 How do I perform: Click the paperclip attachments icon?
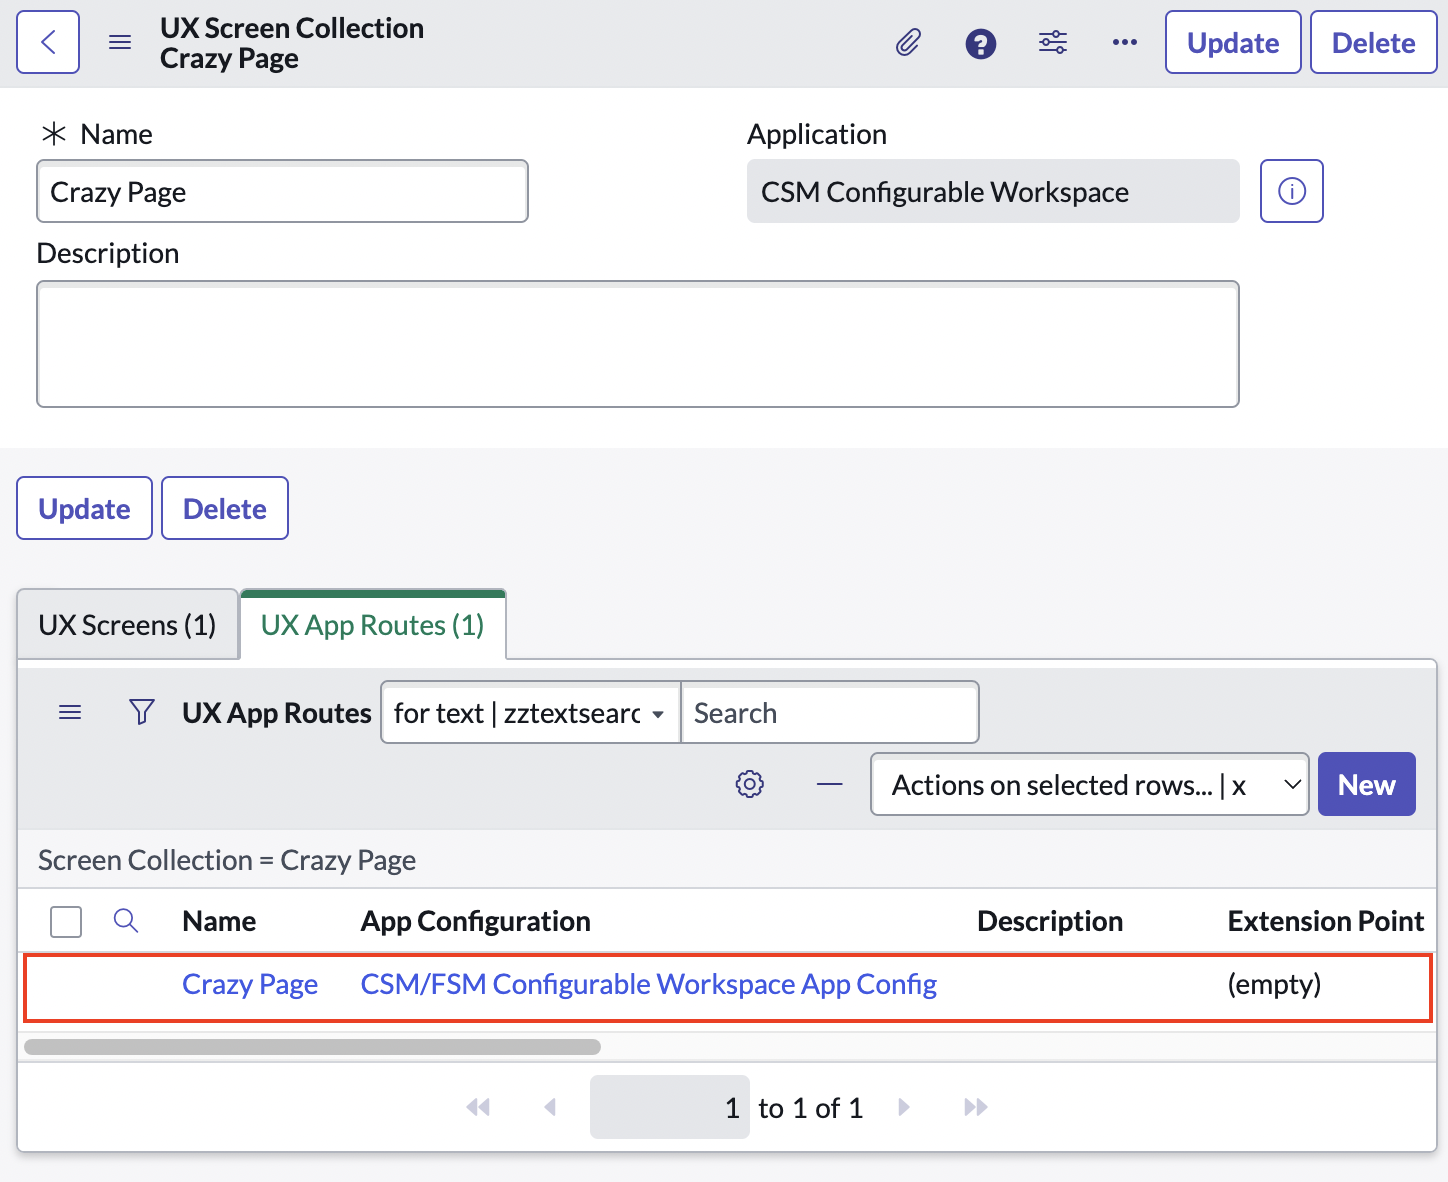[908, 43]
